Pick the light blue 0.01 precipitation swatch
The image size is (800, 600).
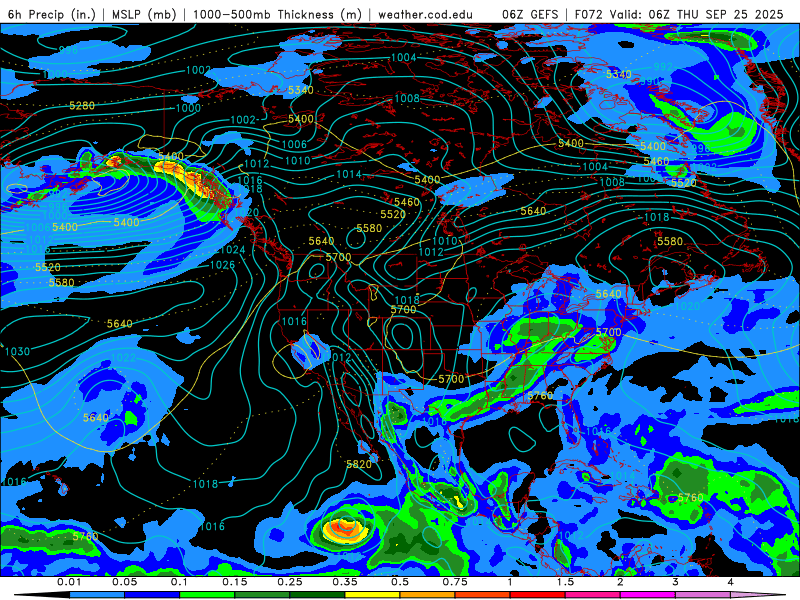point(97,595)
